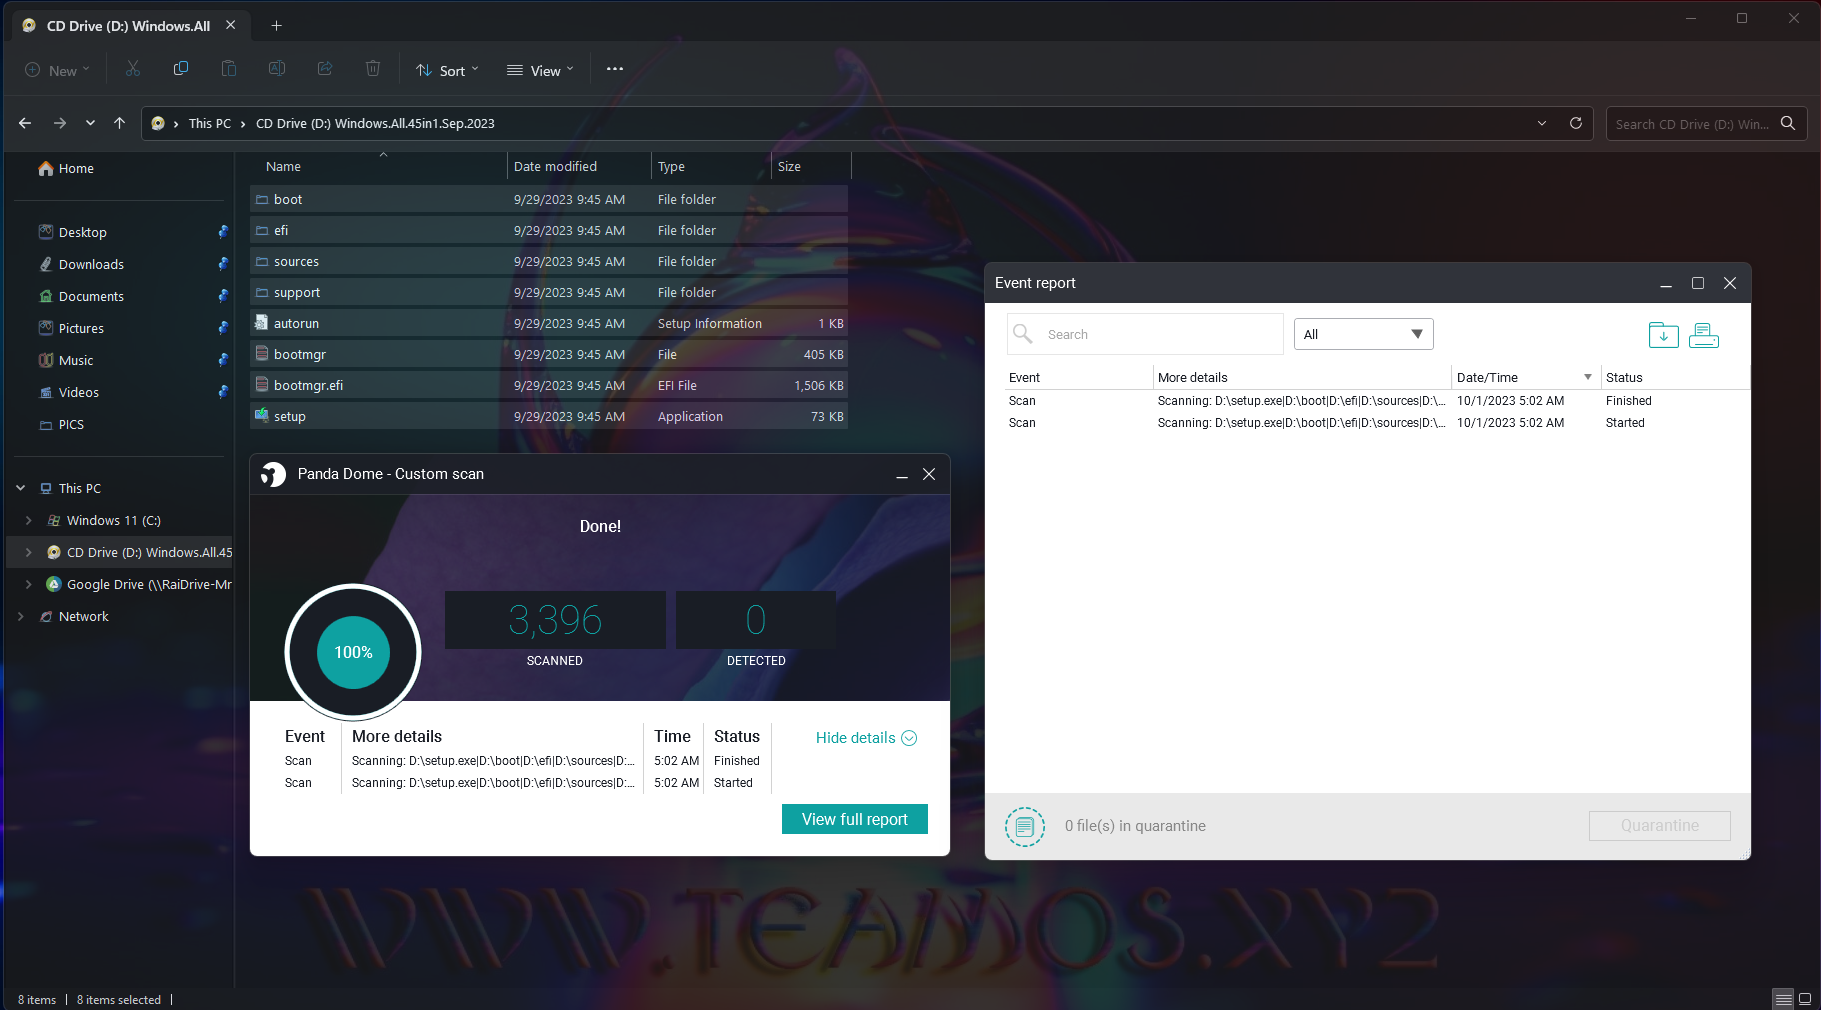Minimize the Panda Dome Custom scan window
The image size is (1821, 1010).
[902, 475]
